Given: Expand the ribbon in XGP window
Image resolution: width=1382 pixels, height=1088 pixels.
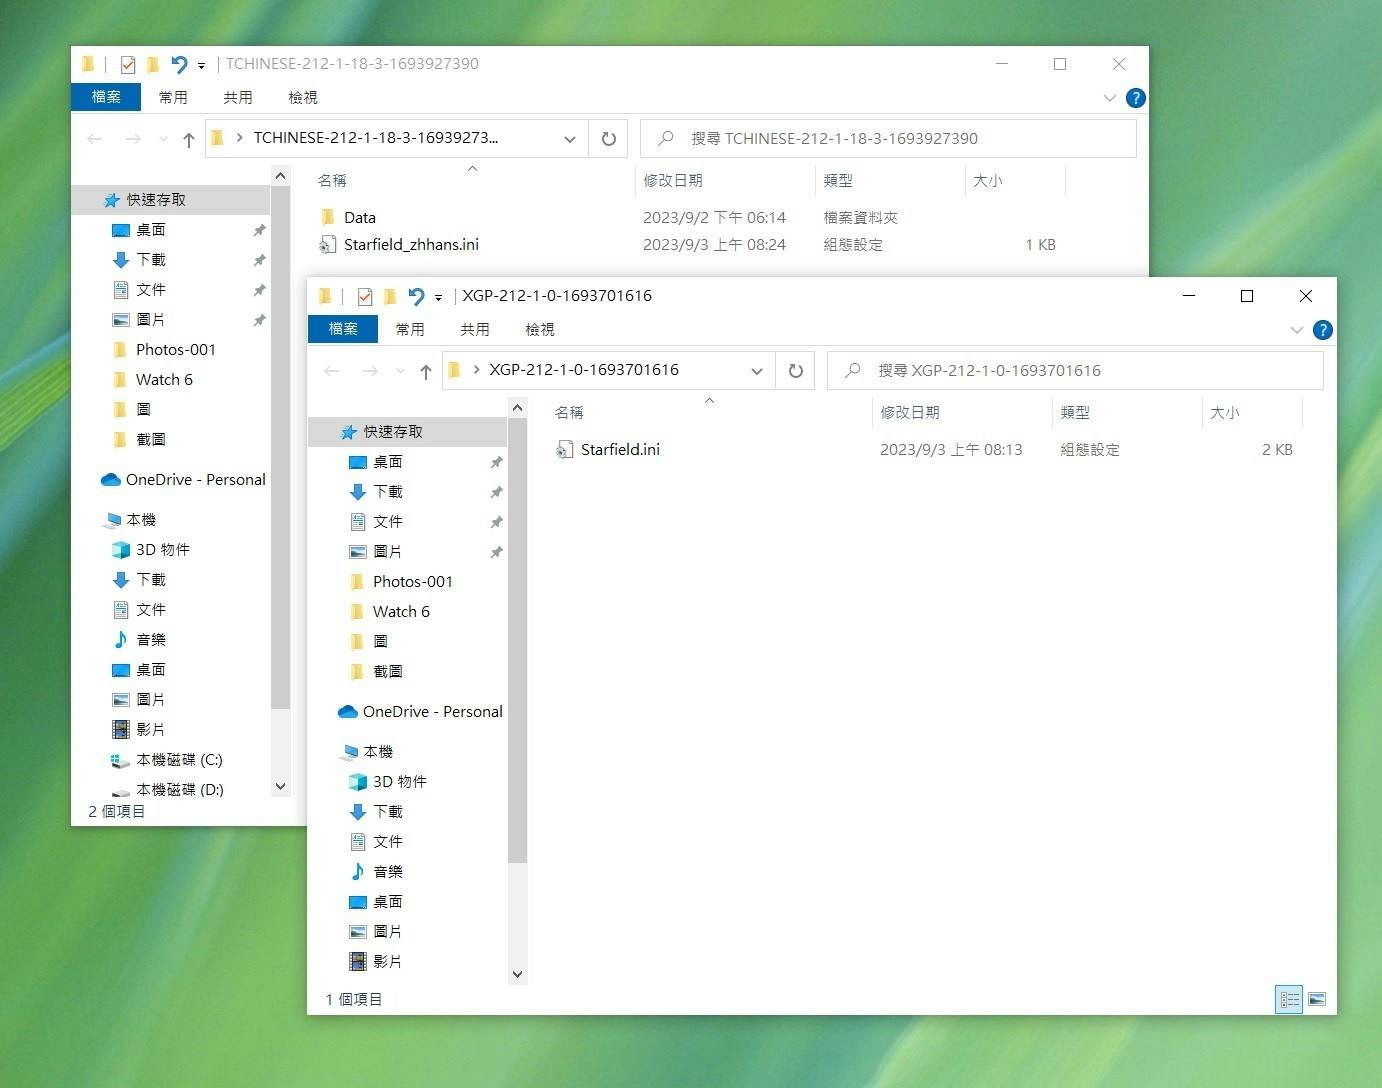Looking at the screenshot, I should [1297, 330].
